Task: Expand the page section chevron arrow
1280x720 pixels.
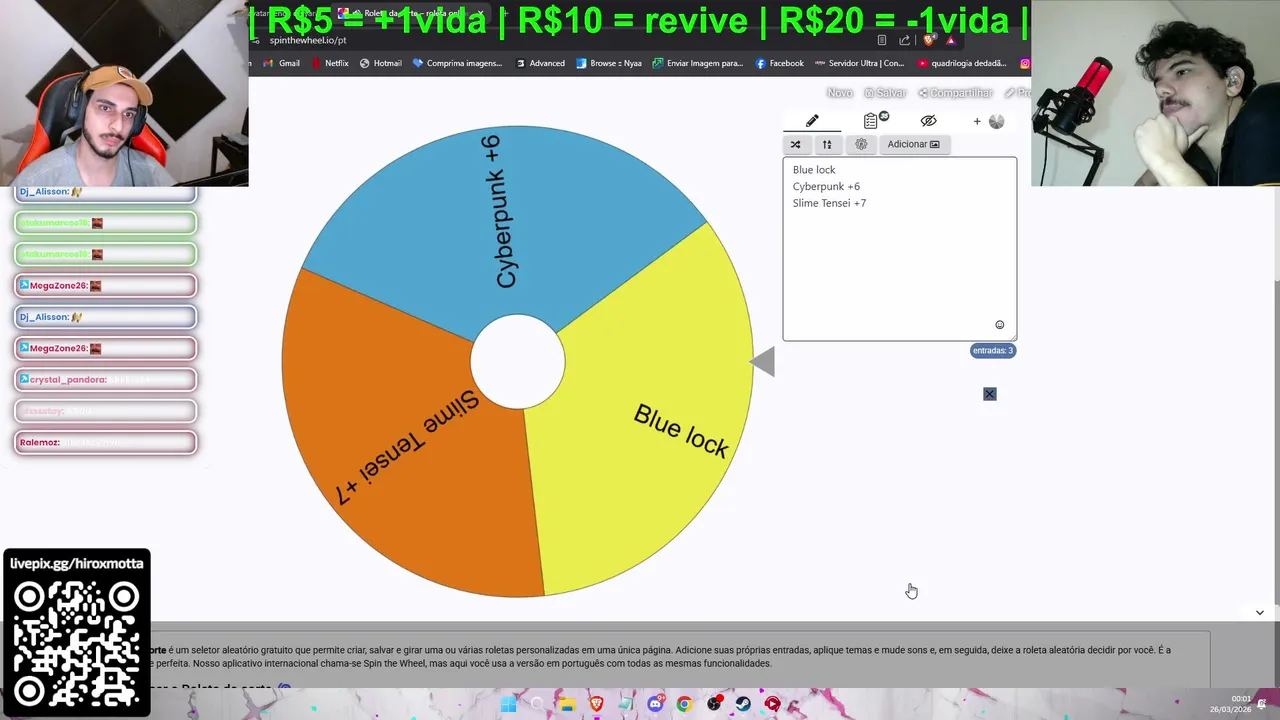Action: (x=1259, y=612)
